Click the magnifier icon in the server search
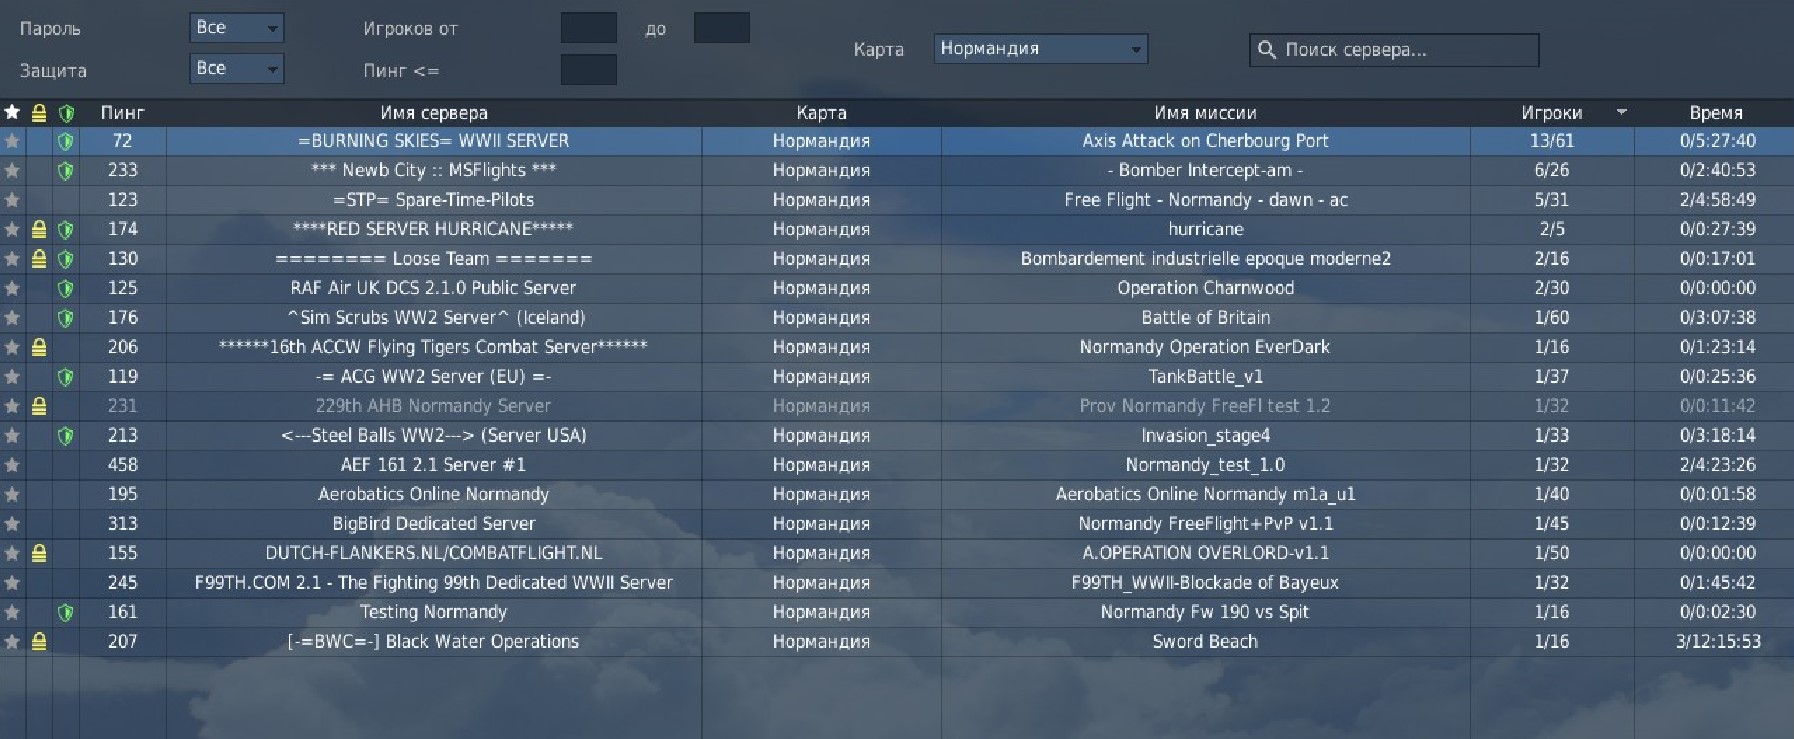Screen dimensions: 1794x739 [1267, 50]
